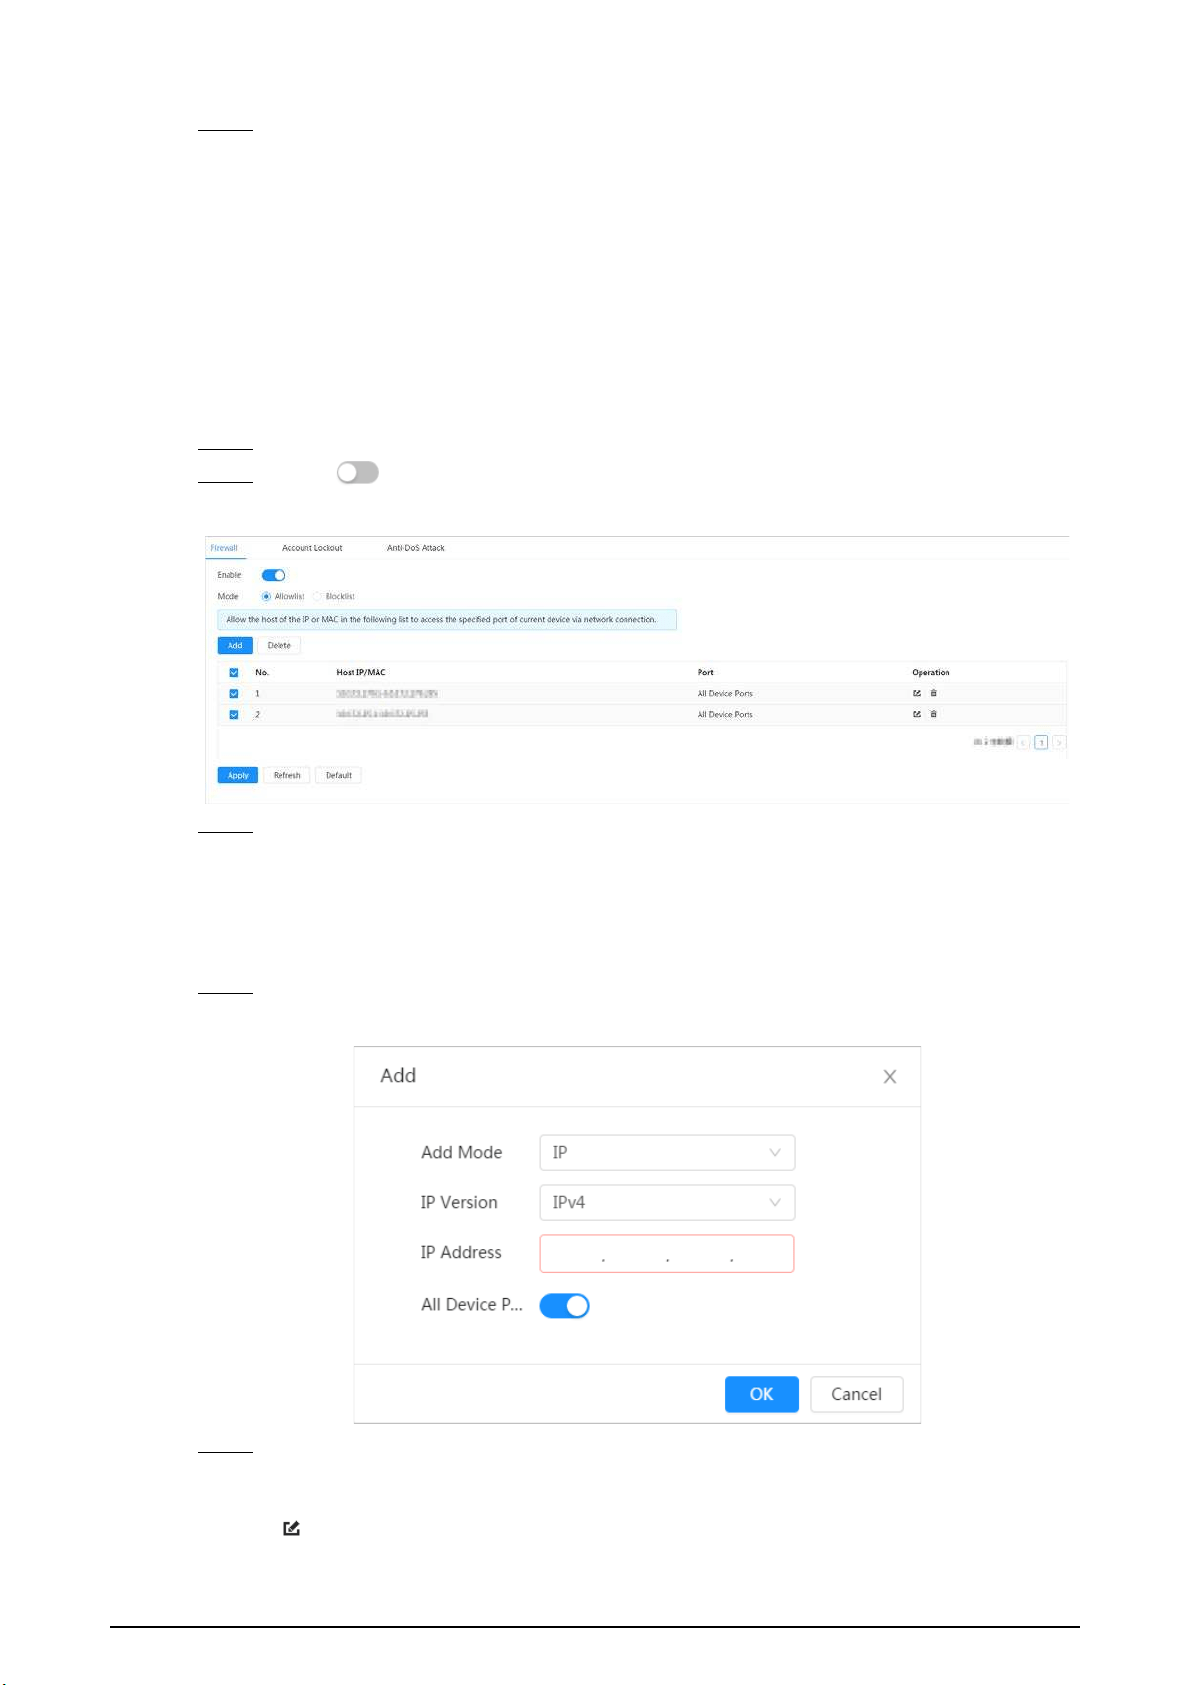Image resolution: width=1192 pixels, height=1685 pixels.
Task: Go to previous page of list
Action: pyautogui.click(x=1024, y=742)
